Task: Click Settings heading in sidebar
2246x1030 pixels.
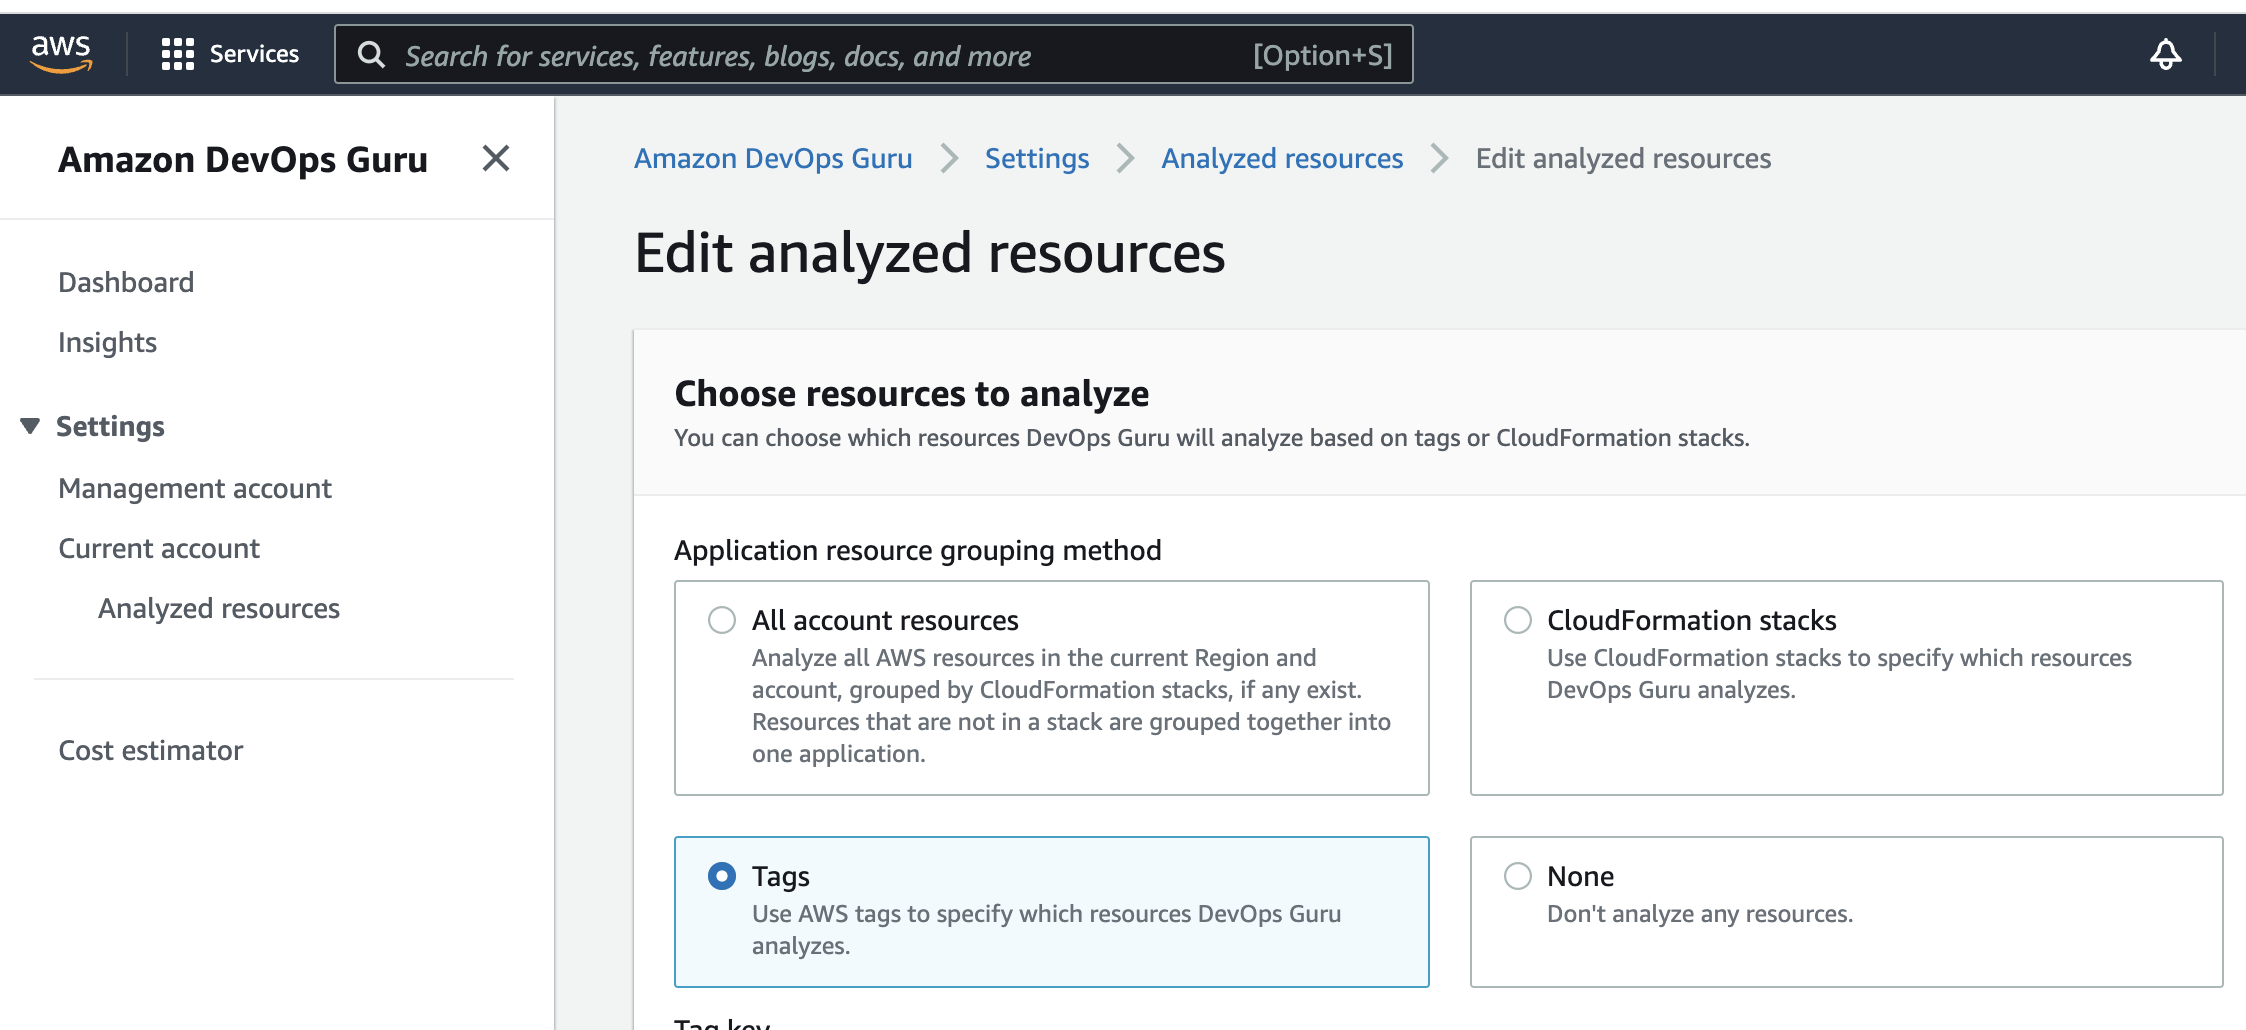Action: [x=110, y=426]
